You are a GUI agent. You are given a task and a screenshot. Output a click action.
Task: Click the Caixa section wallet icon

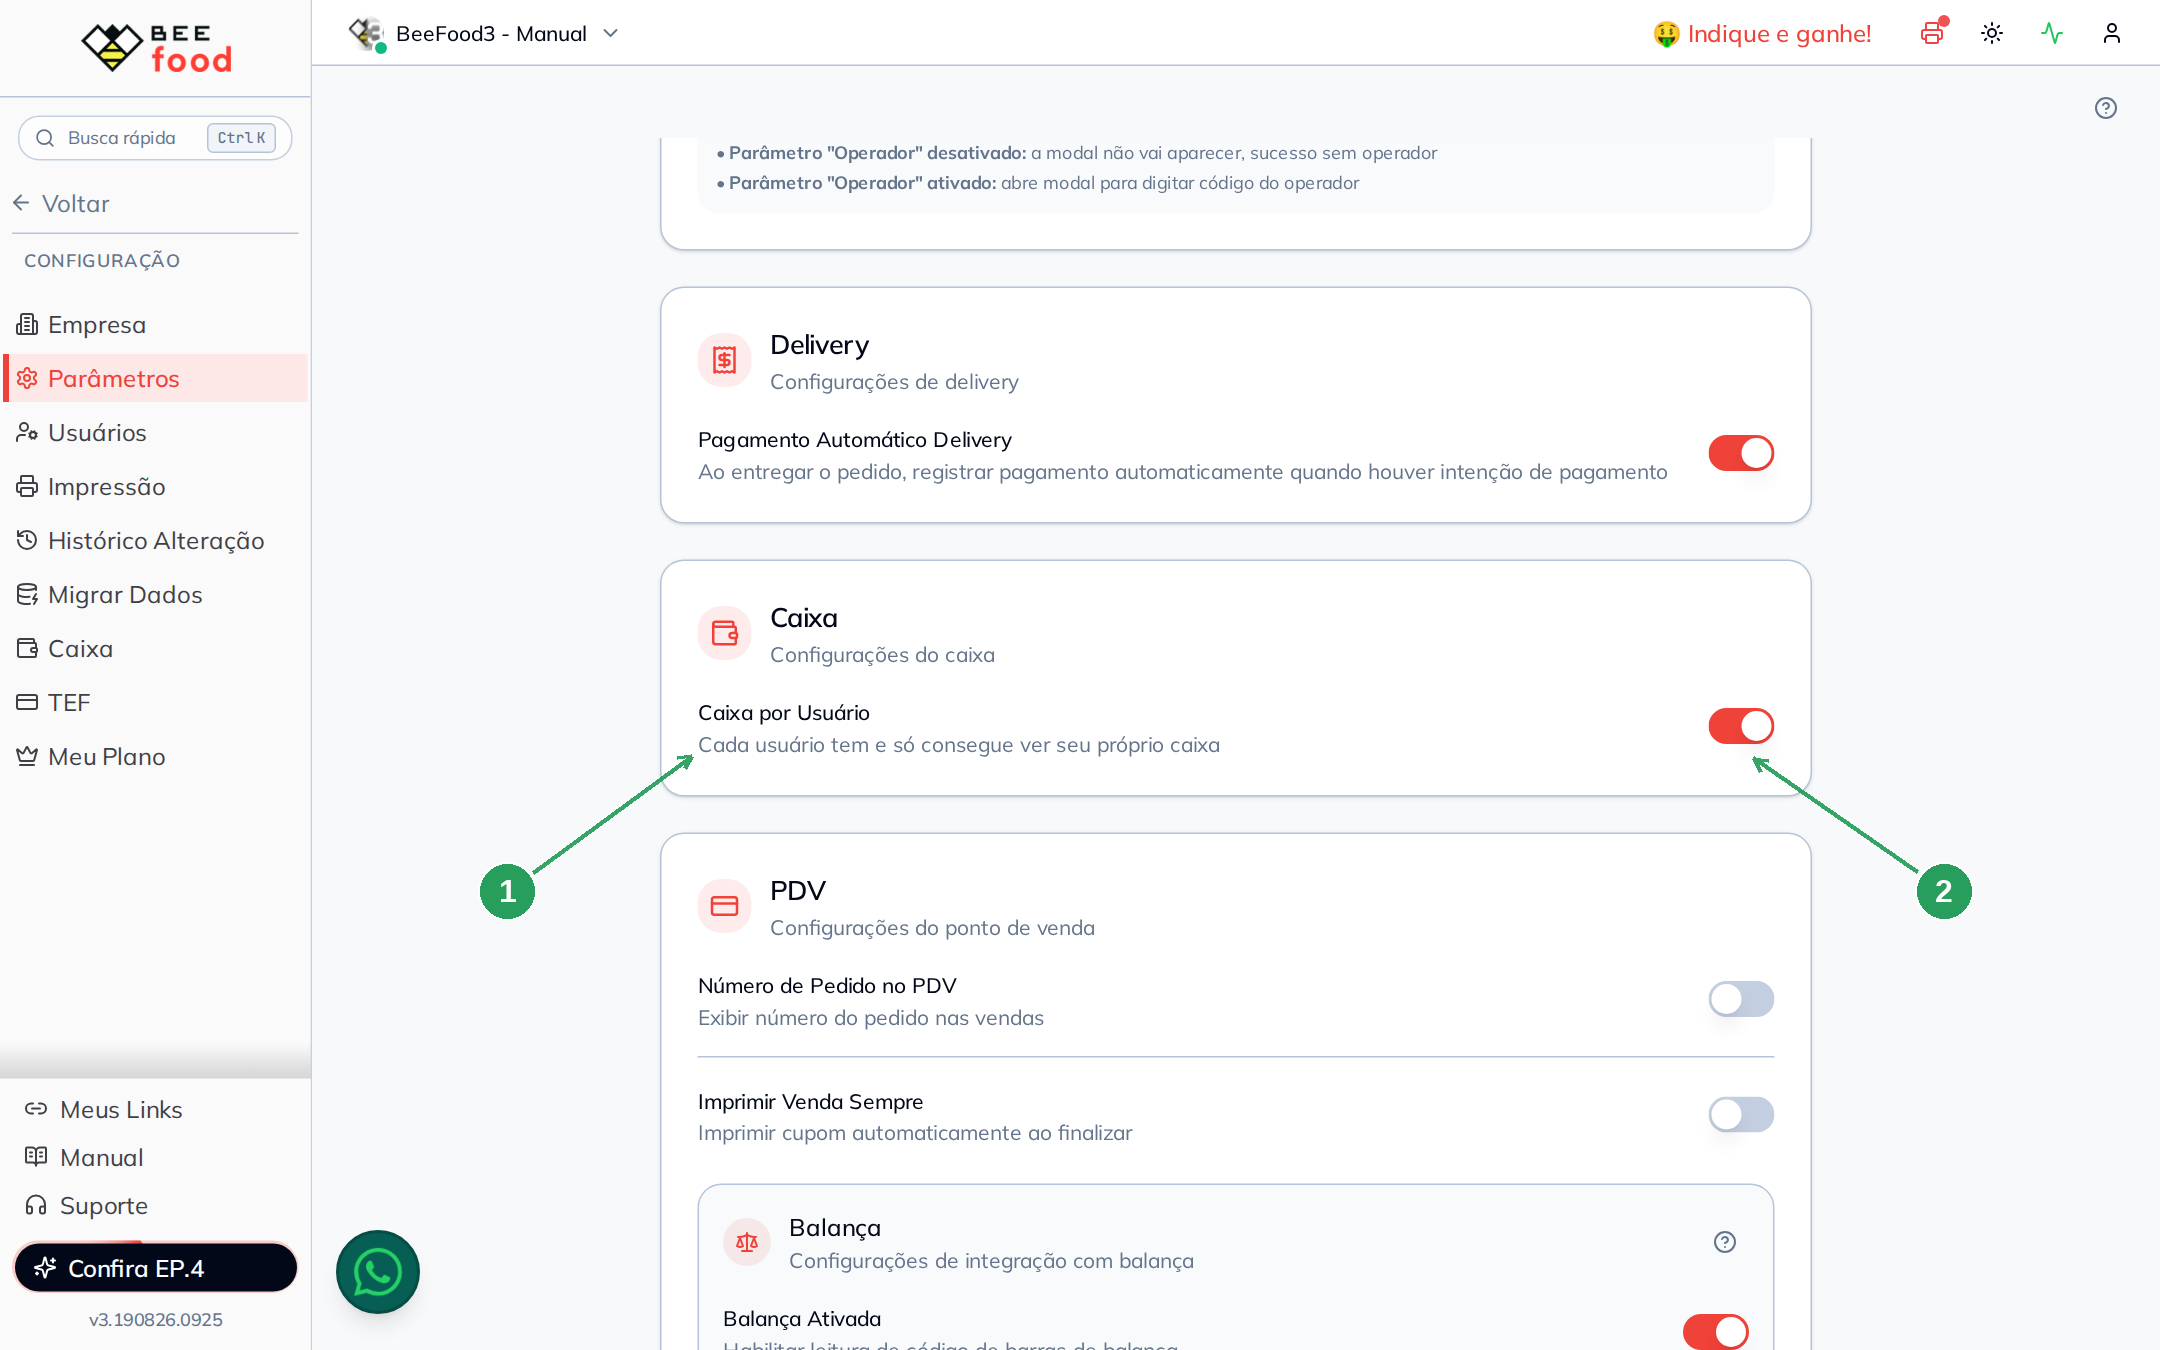tap(724, 633)
